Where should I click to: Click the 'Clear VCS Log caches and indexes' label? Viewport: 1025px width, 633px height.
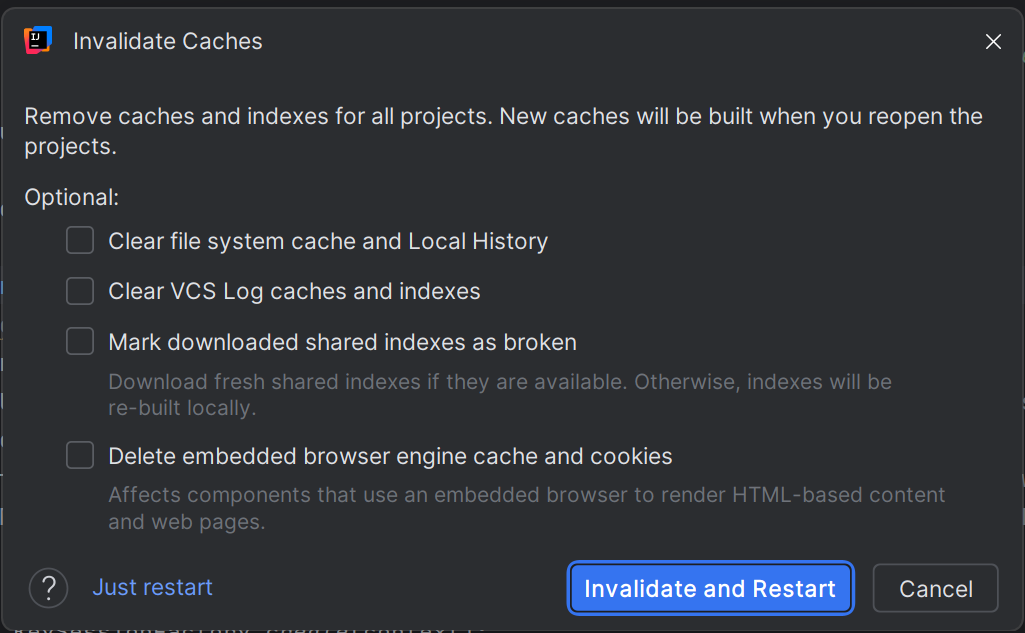point(294,292)
